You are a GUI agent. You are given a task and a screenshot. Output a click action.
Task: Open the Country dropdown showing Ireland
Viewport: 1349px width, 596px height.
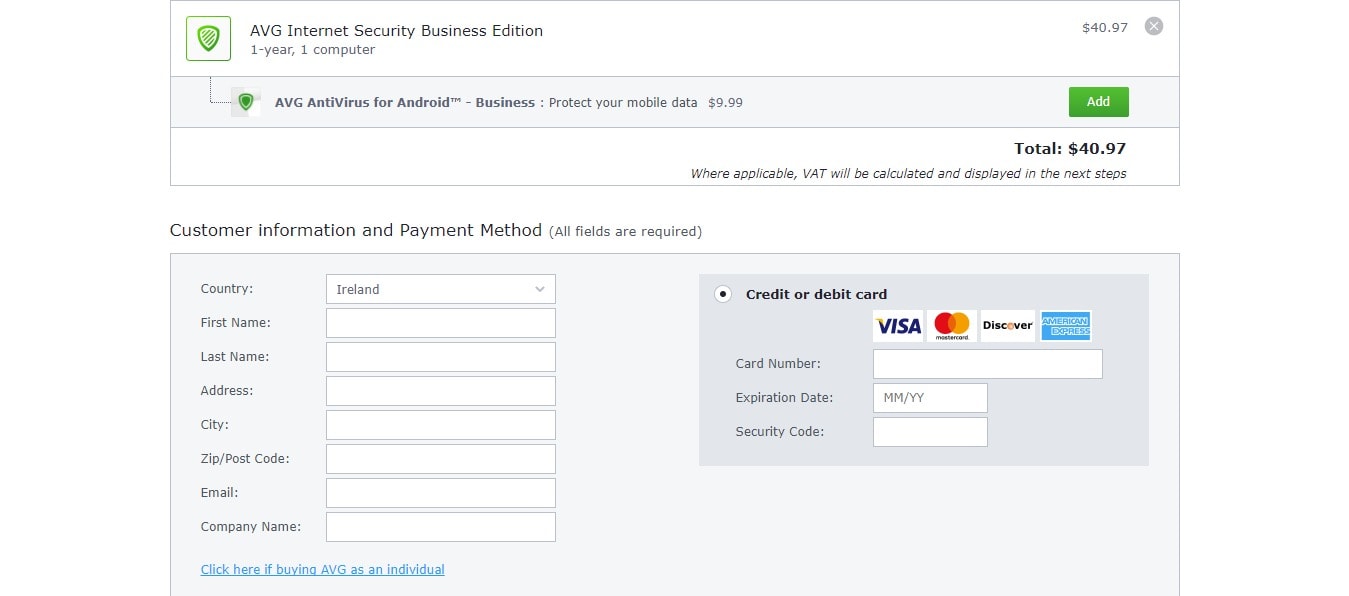[440, 289]
